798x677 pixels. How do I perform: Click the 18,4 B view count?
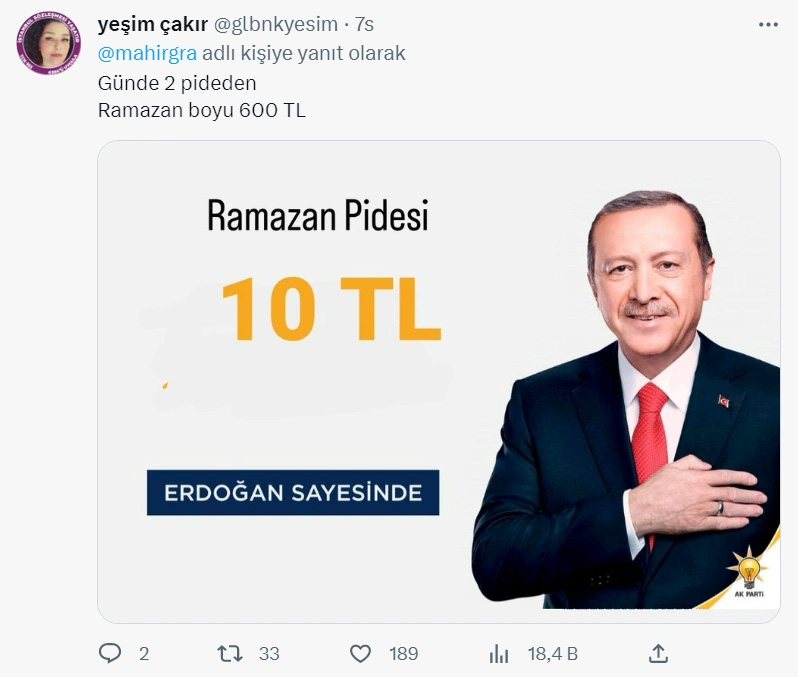[x=553, y=654]
